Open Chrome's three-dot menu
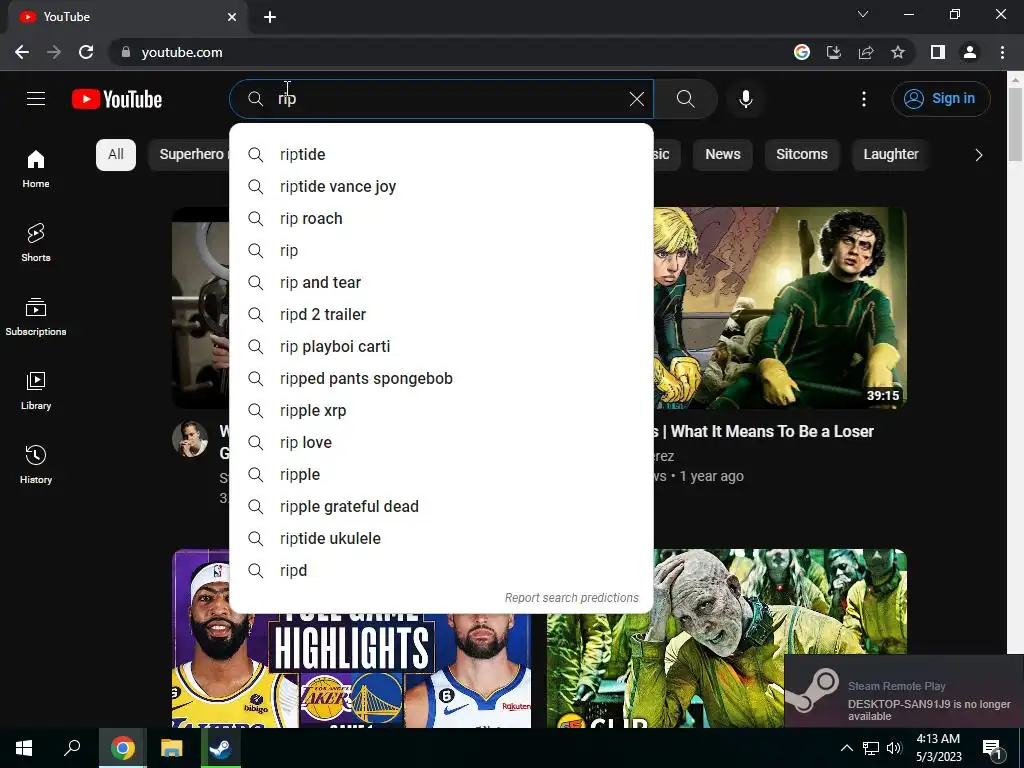Image resolution: width=1024 pixels, height=768 pixels. (x=1002, y=52)
